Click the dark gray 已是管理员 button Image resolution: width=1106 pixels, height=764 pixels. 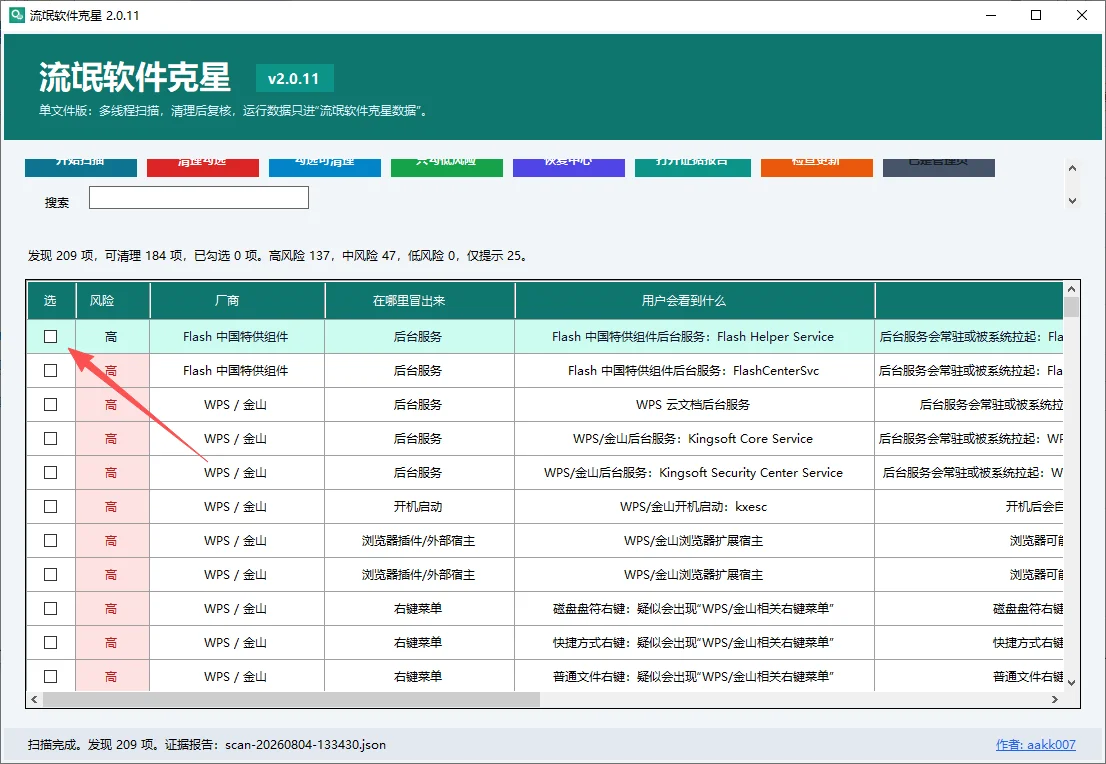click(x=939, y=167)
